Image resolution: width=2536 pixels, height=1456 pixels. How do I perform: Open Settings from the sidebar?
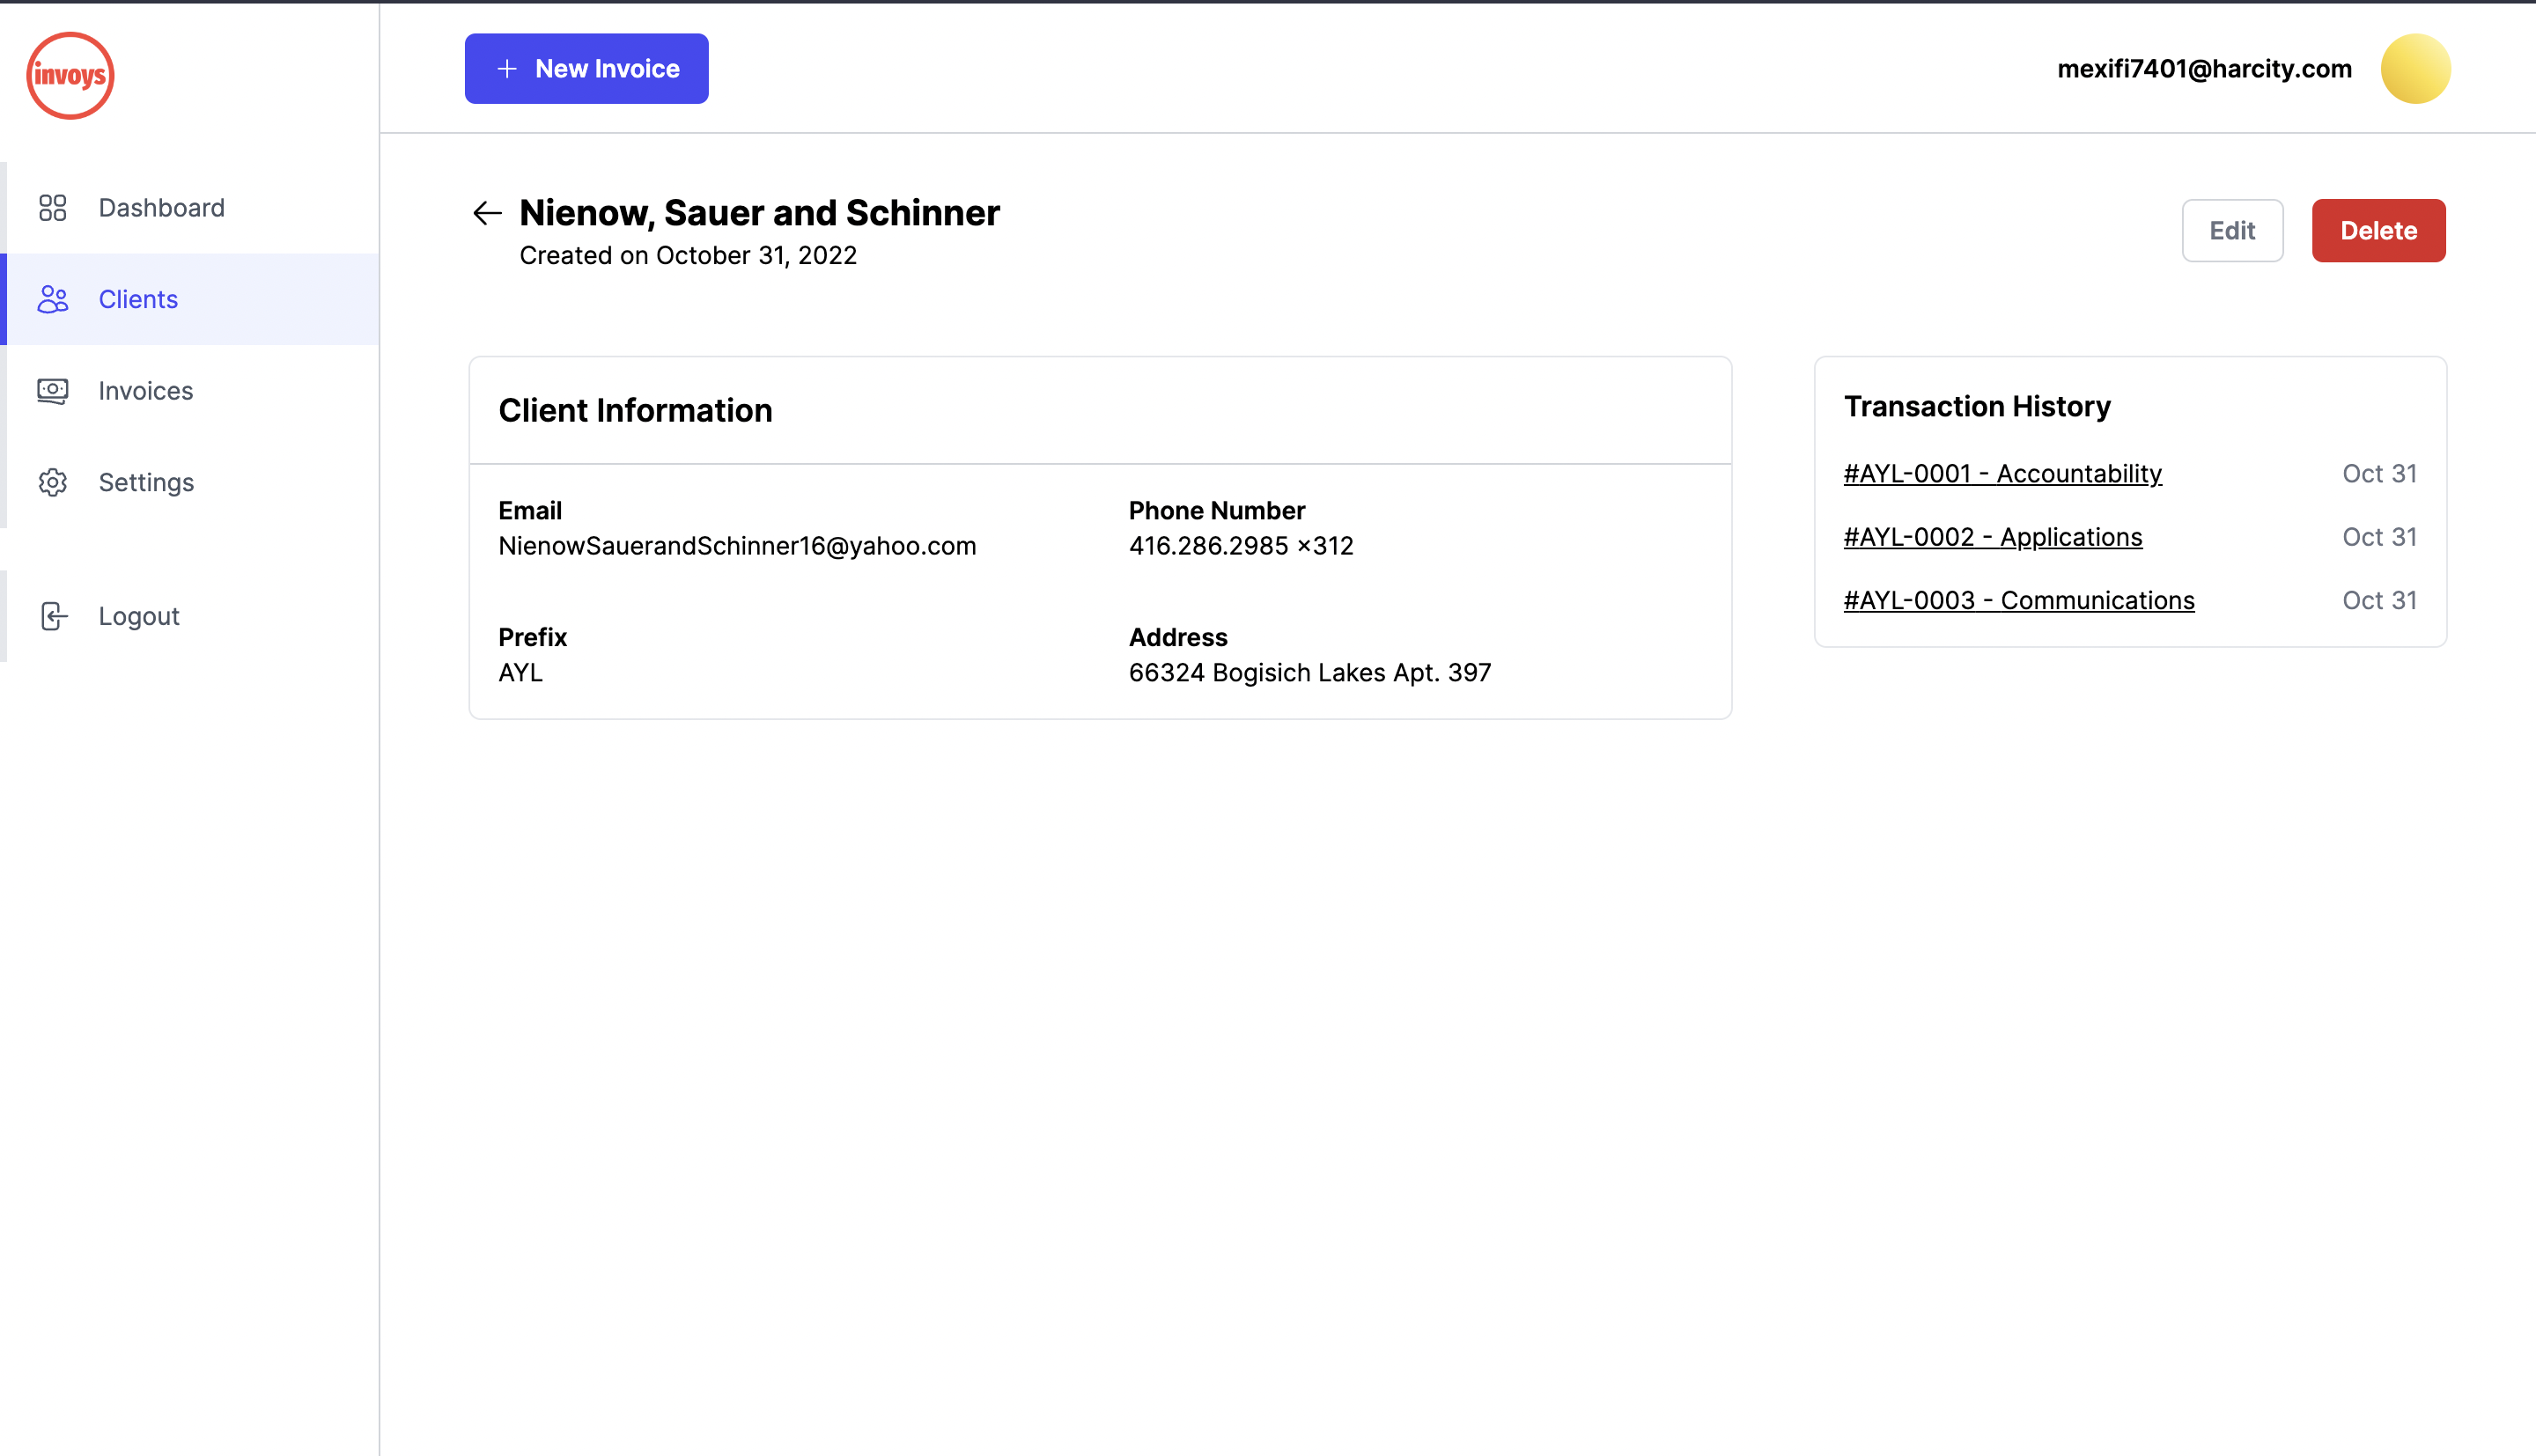146,482
